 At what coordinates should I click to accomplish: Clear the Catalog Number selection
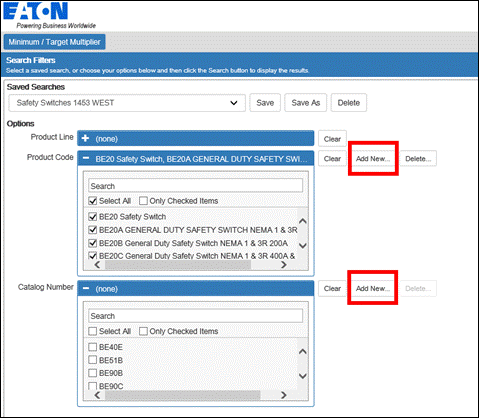(332, 289)
